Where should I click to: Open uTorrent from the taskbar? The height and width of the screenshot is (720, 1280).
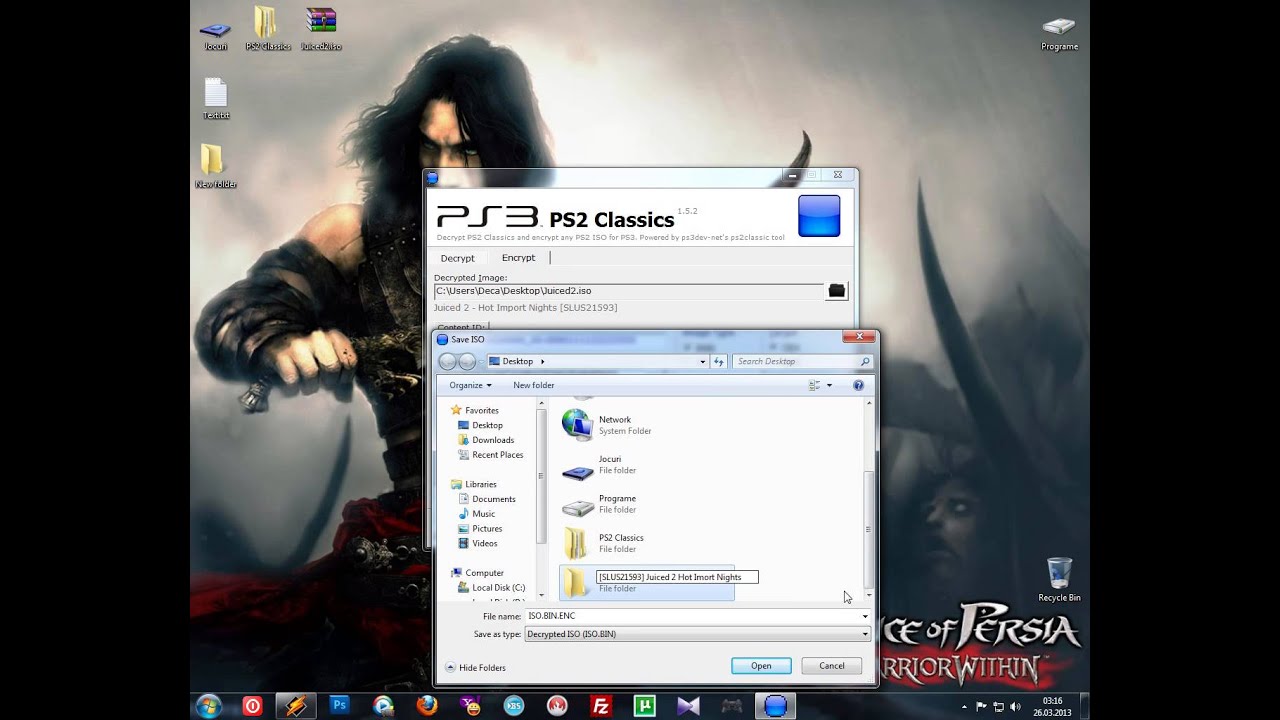point(645,705)
